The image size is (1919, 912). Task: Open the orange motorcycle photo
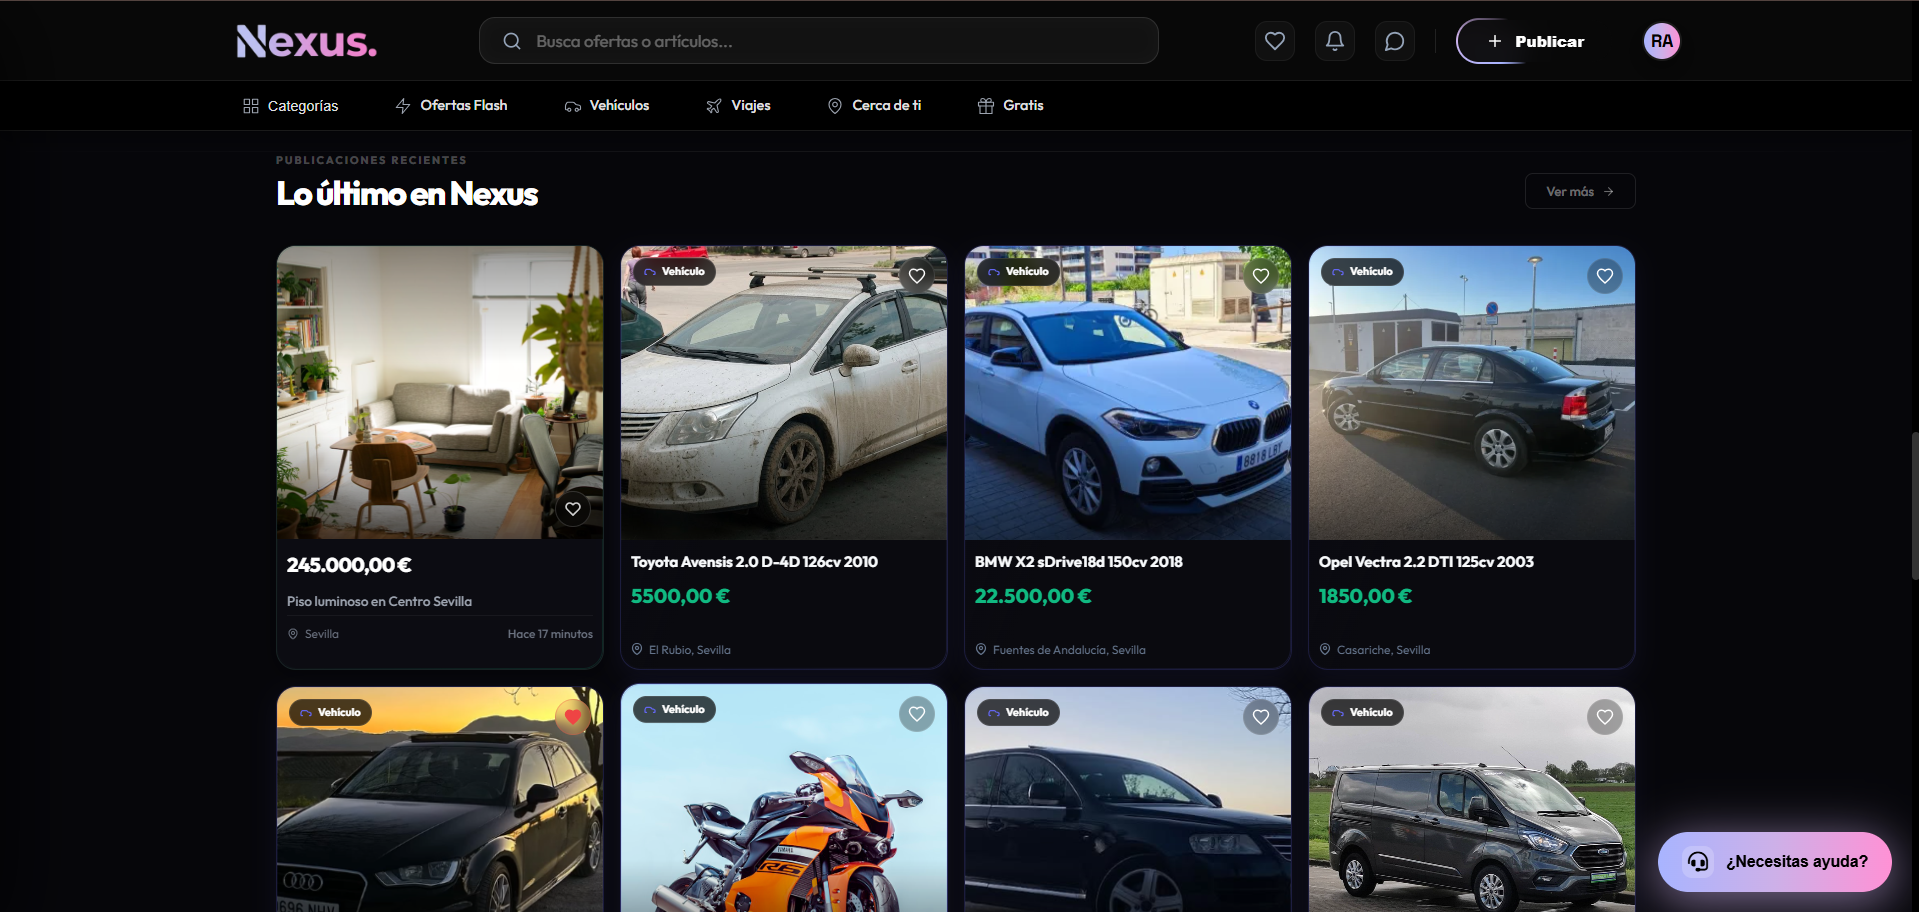pos(784,798)
